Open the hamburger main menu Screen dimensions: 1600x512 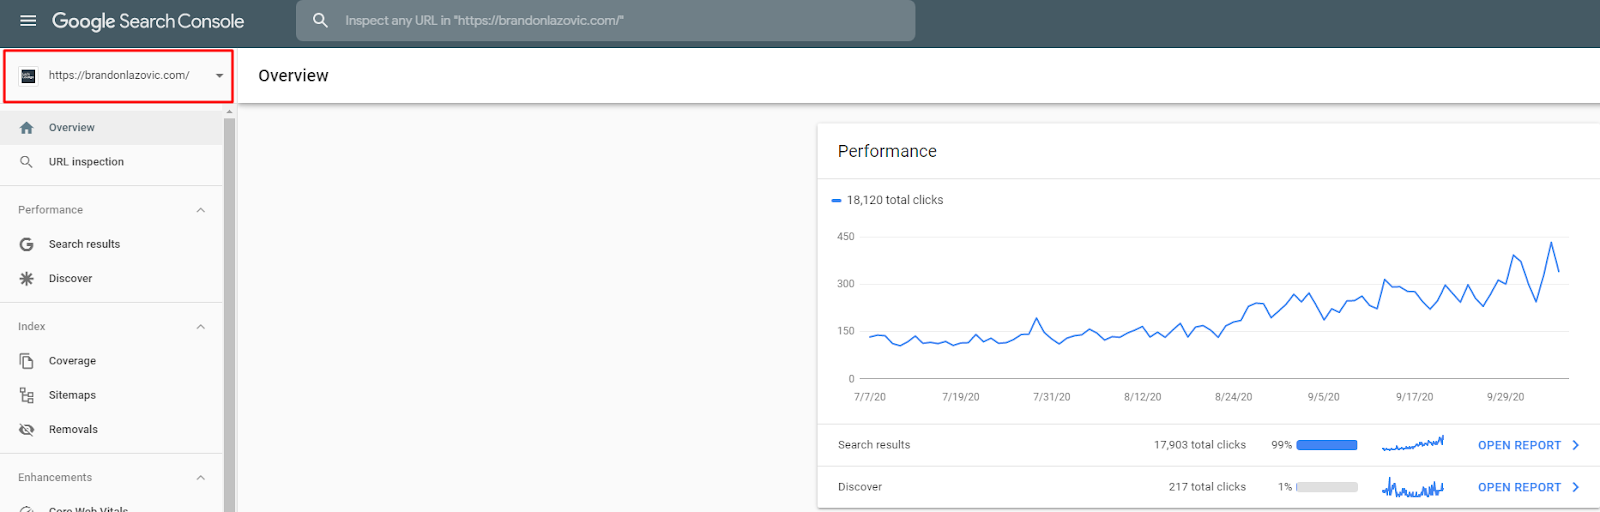28,21
